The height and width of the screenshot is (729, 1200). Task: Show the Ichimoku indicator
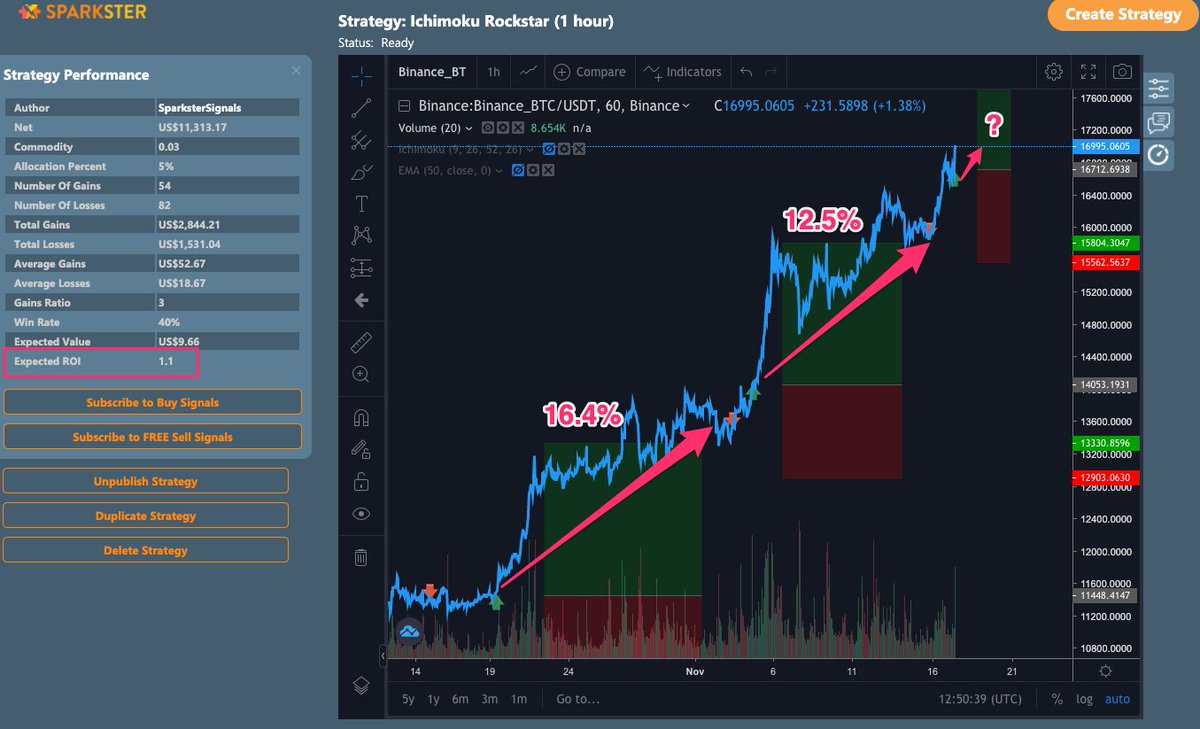548,149
